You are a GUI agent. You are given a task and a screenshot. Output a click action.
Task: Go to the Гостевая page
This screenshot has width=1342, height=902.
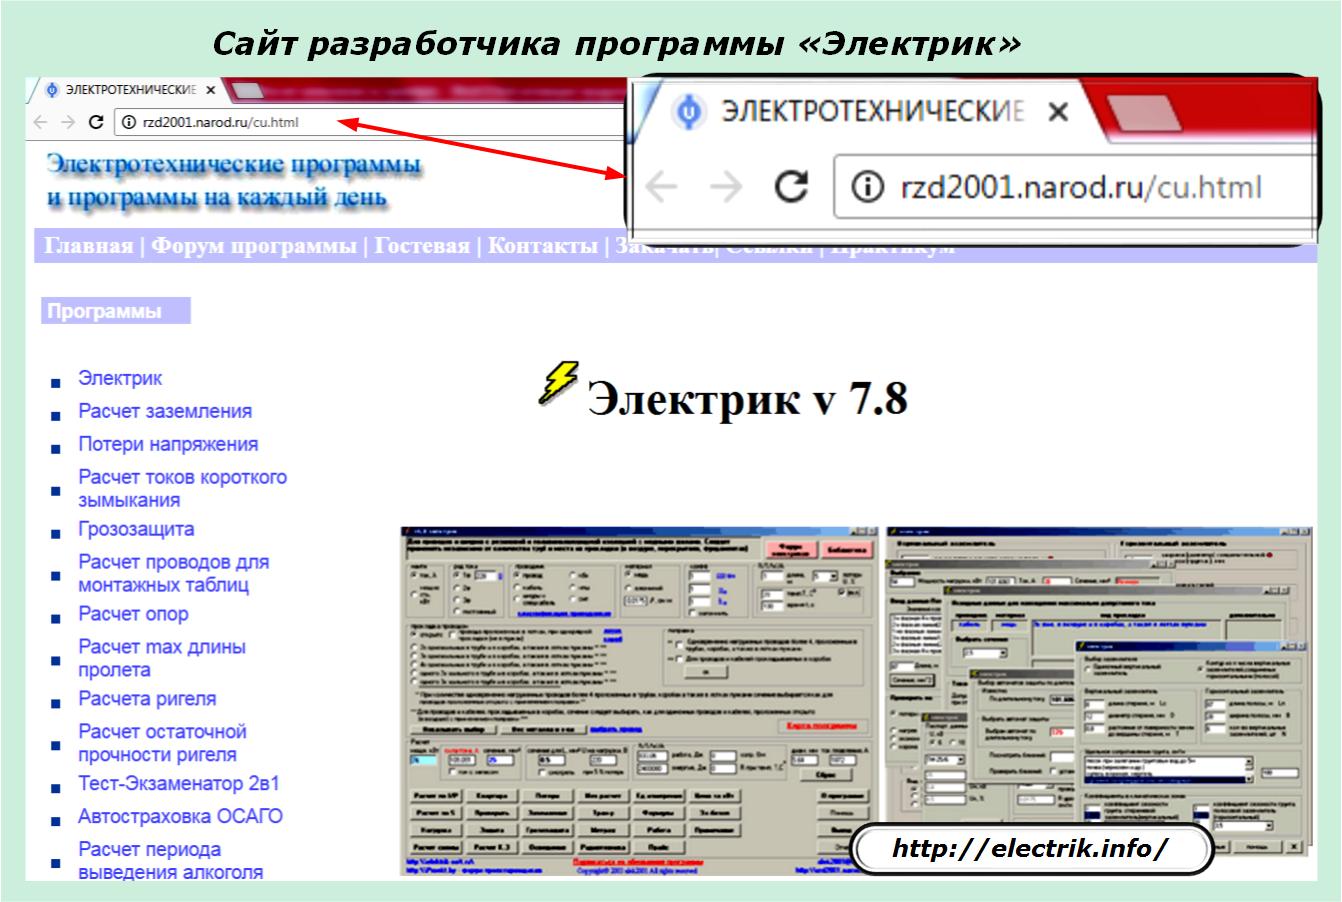[422, 247]
